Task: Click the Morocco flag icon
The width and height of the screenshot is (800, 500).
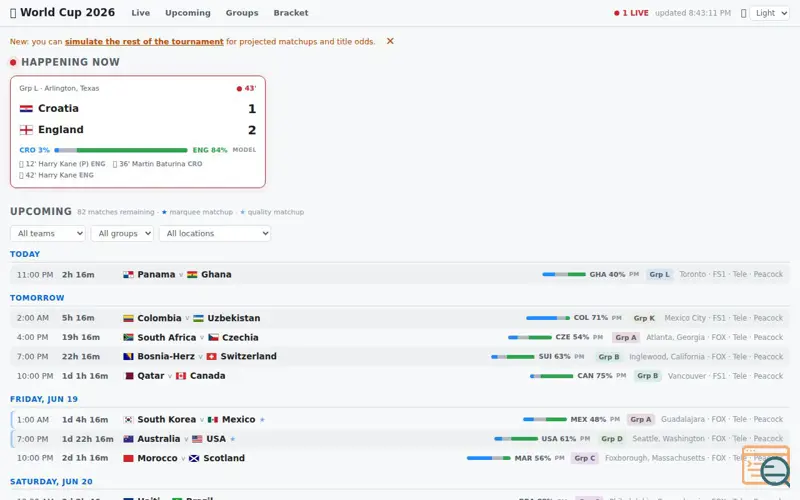Action: point(128,459)
